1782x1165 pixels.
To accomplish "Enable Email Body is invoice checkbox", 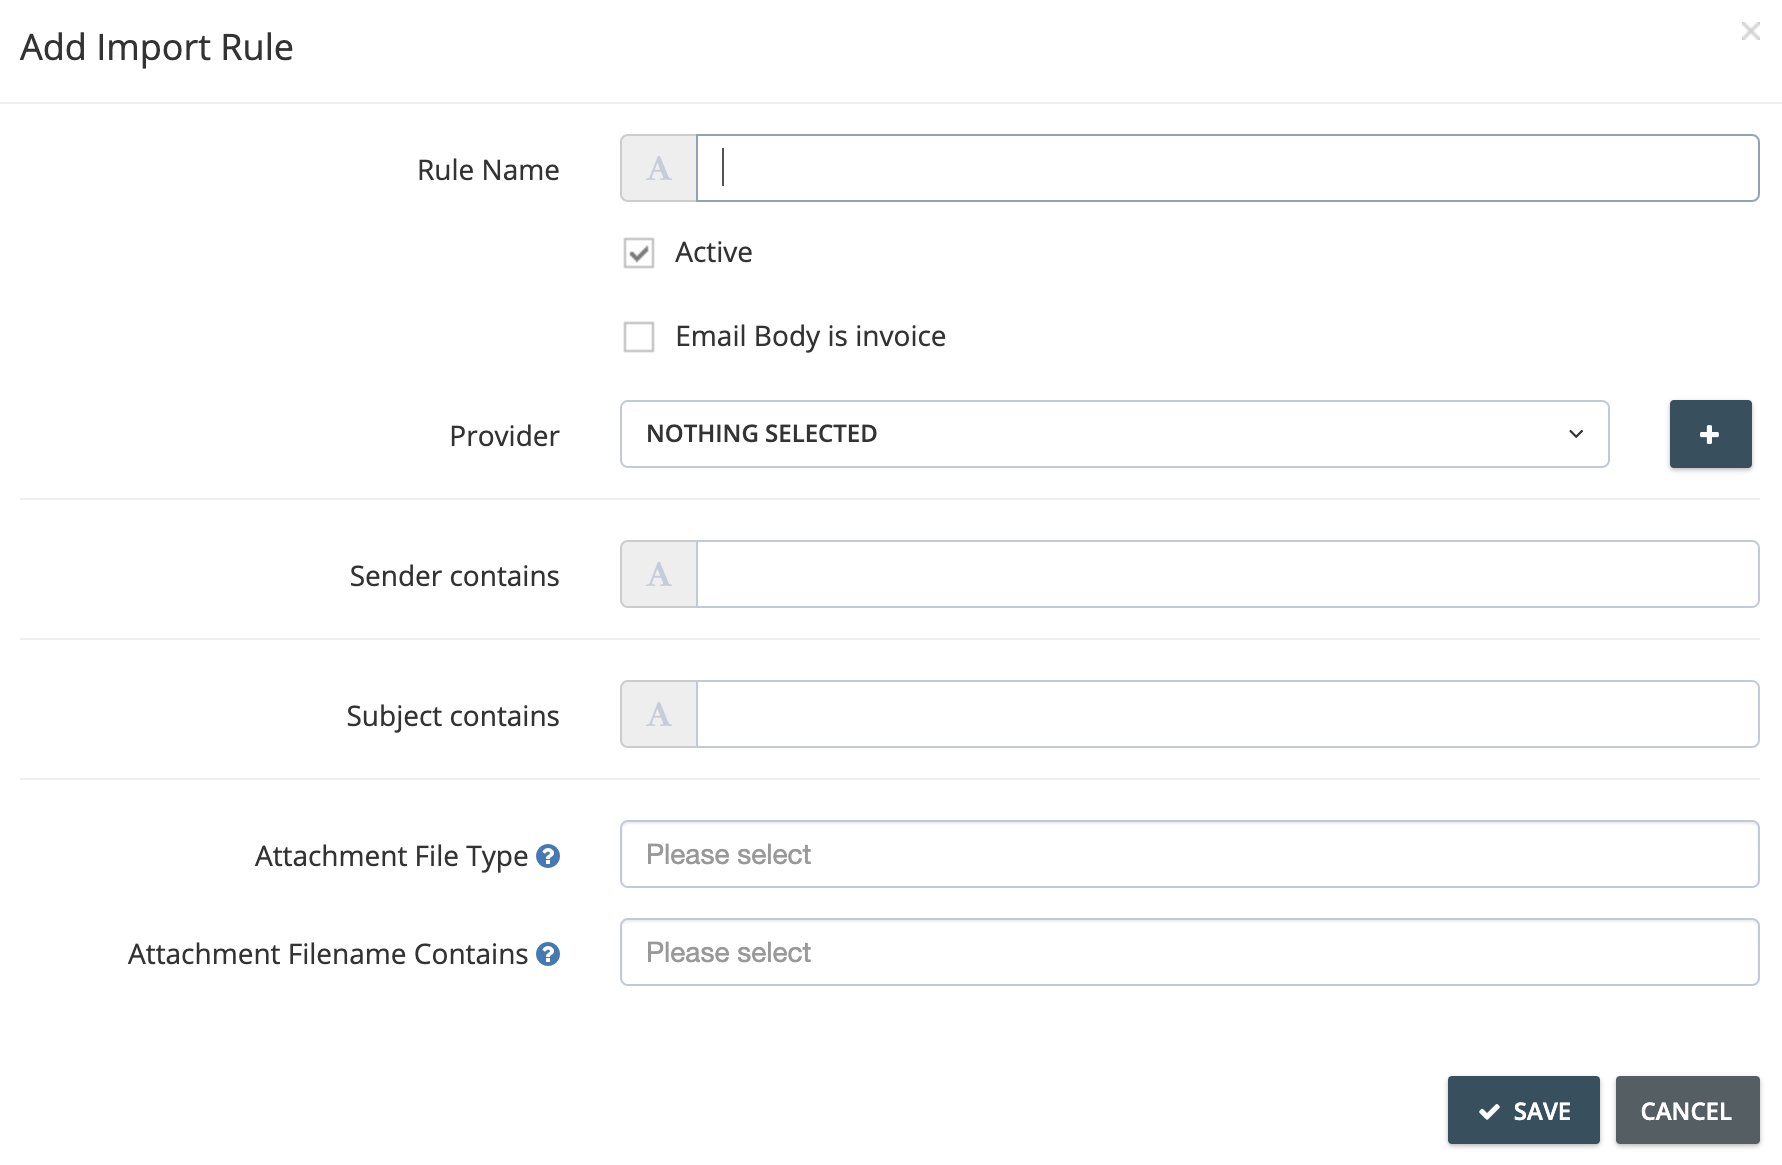I will coord(639,337).
